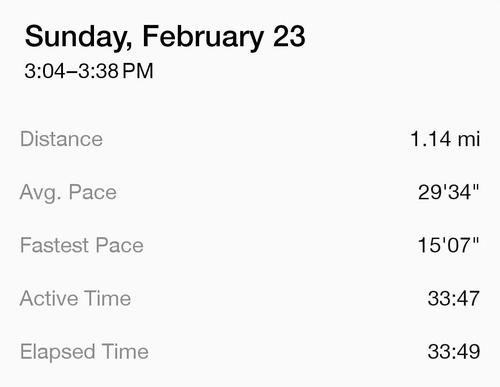Click the 3:04 start time

(x=45, y=71)
